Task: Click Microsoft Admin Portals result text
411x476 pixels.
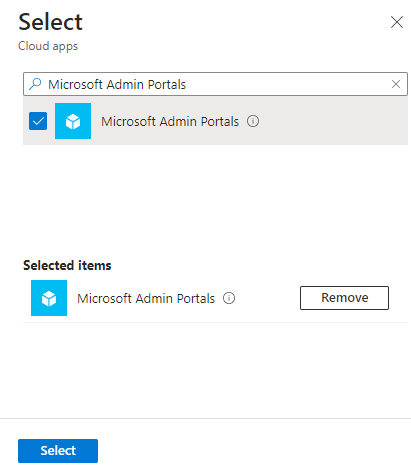Action: click(x=170, y=121)
